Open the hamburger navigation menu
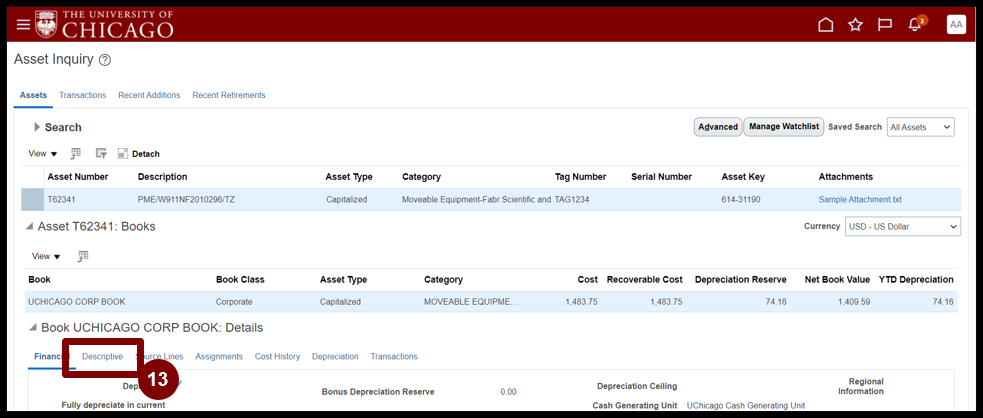This screenshot has height=418, width=983. click(23, 24)
